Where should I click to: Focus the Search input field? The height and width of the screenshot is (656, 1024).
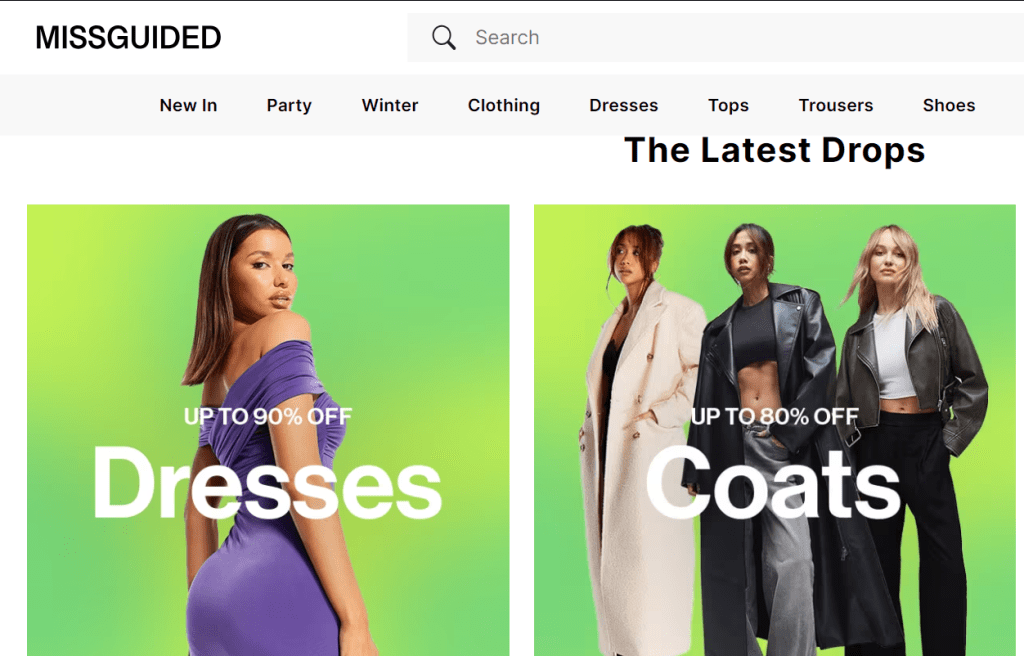click(x=716, y=38)
